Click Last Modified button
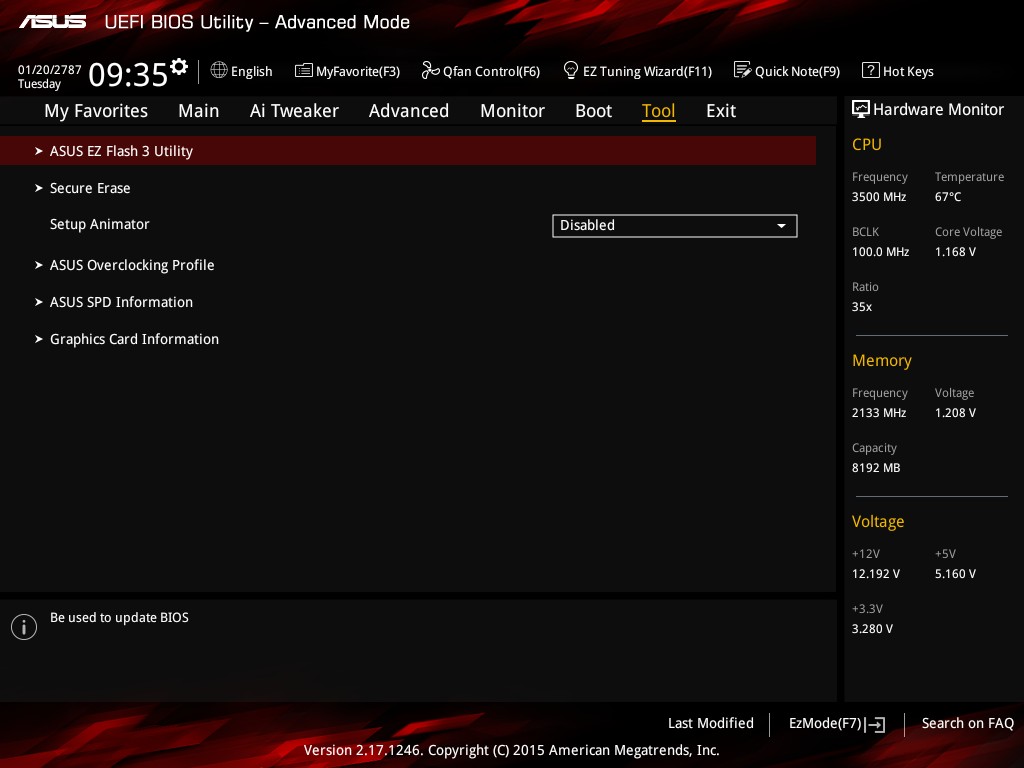Image resolution: width=1024 pixels, height=768 pixels. click(711, 724)
